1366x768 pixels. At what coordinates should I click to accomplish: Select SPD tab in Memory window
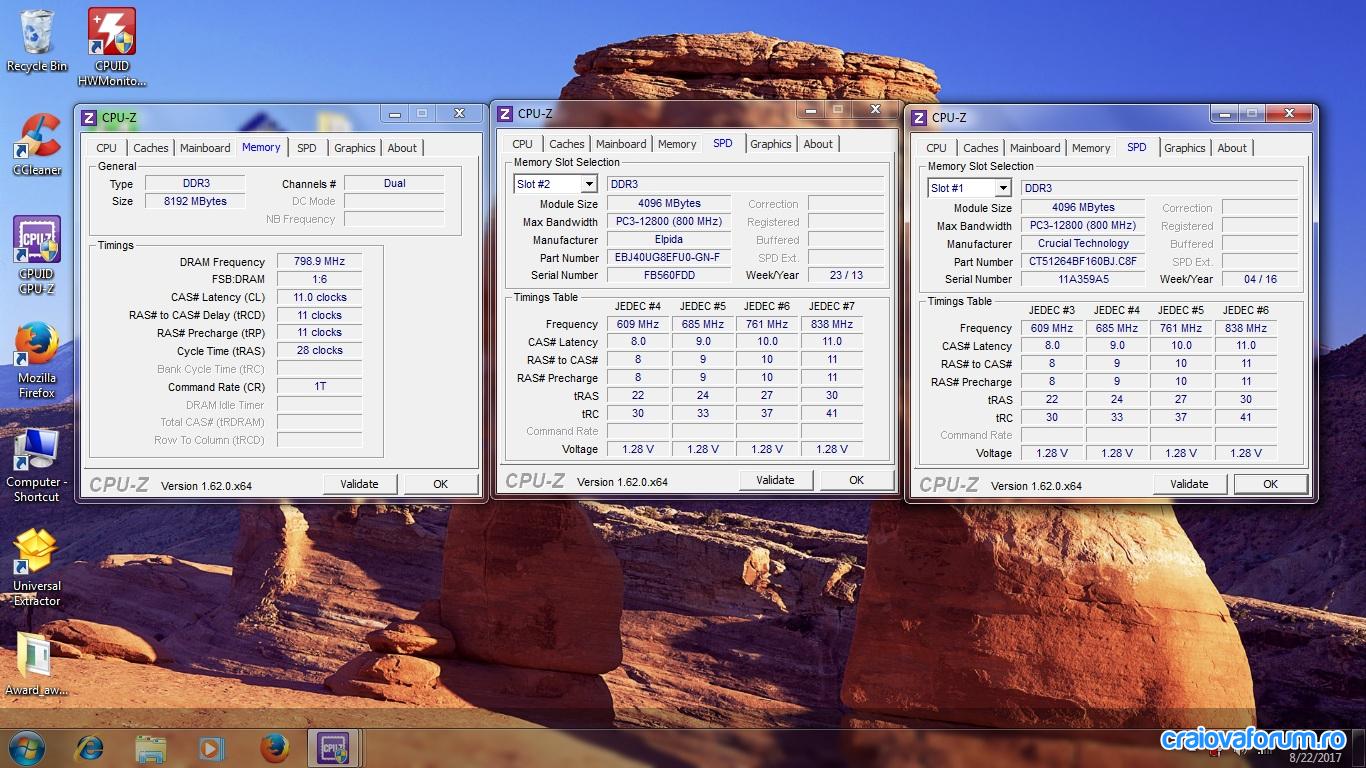(x=307, y=148)
